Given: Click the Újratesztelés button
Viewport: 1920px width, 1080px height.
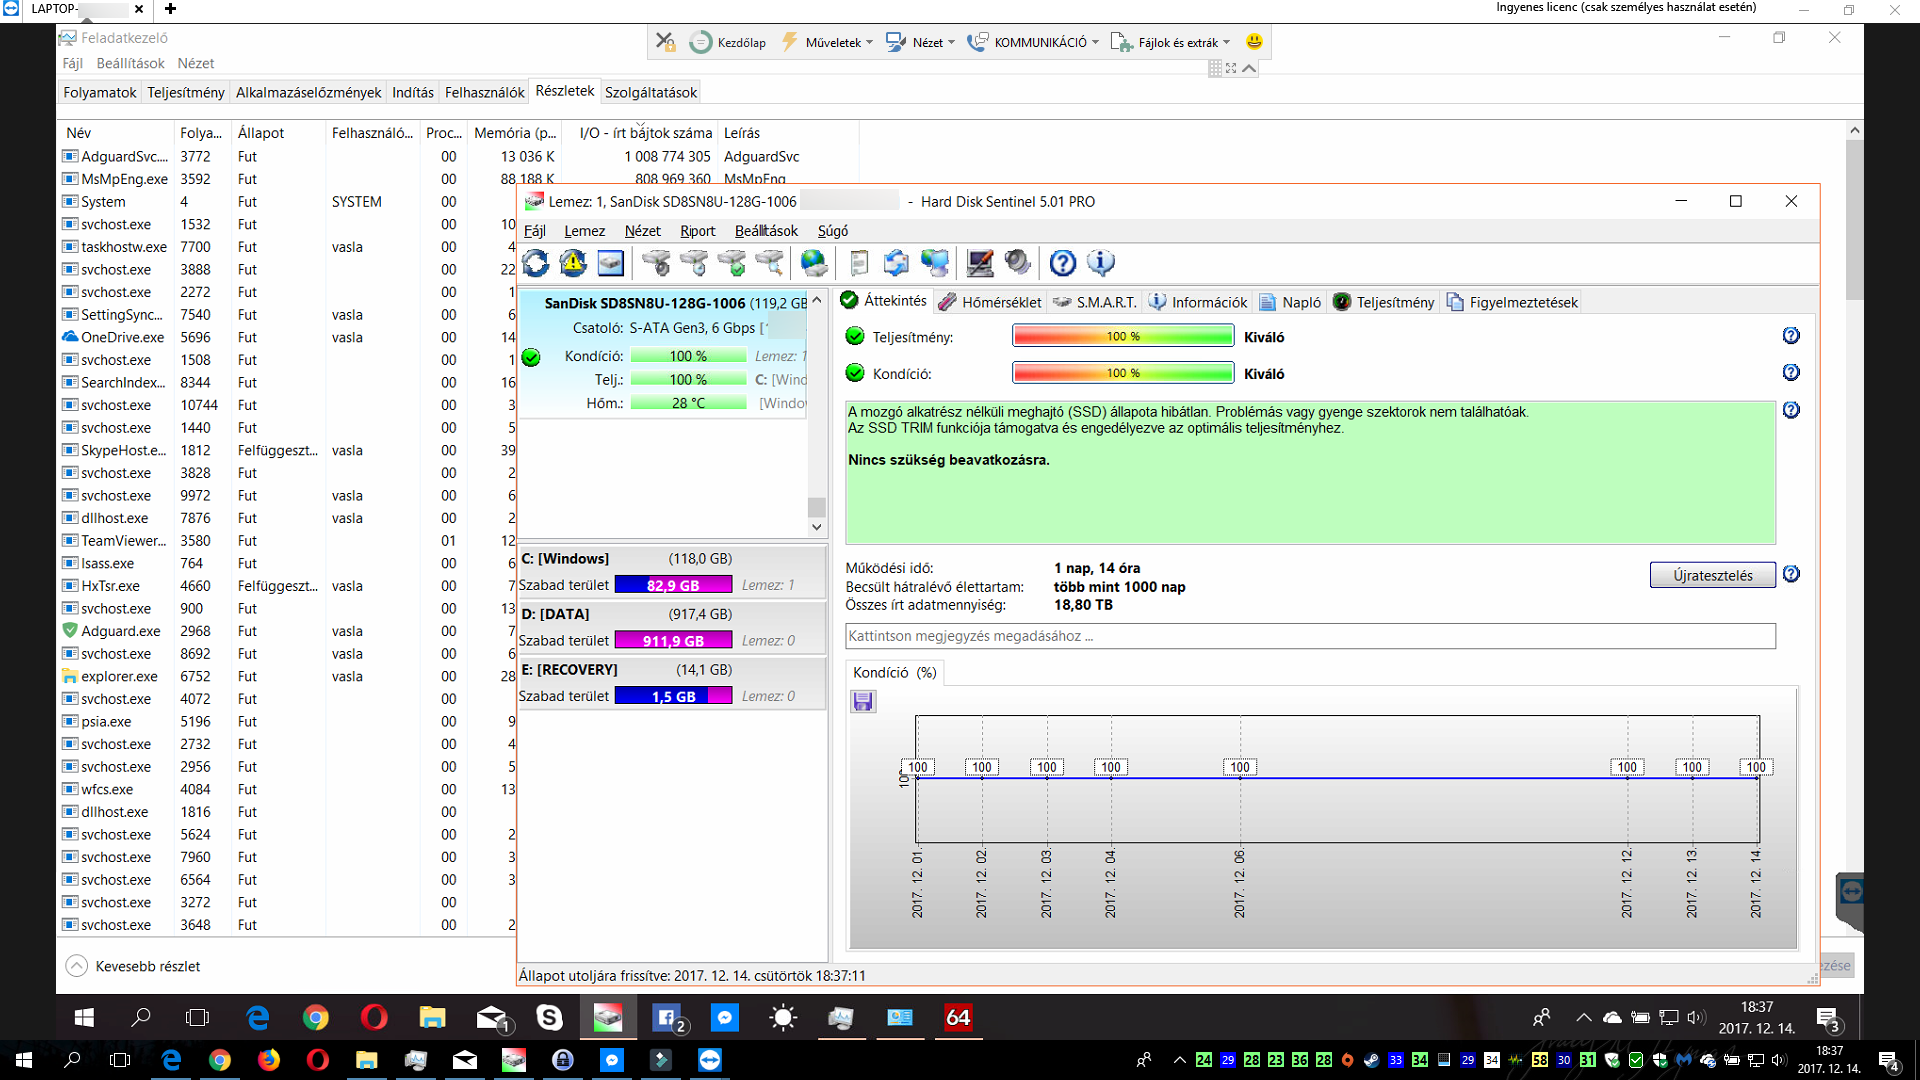Looking at the screenshot, I should (1712, 575).
